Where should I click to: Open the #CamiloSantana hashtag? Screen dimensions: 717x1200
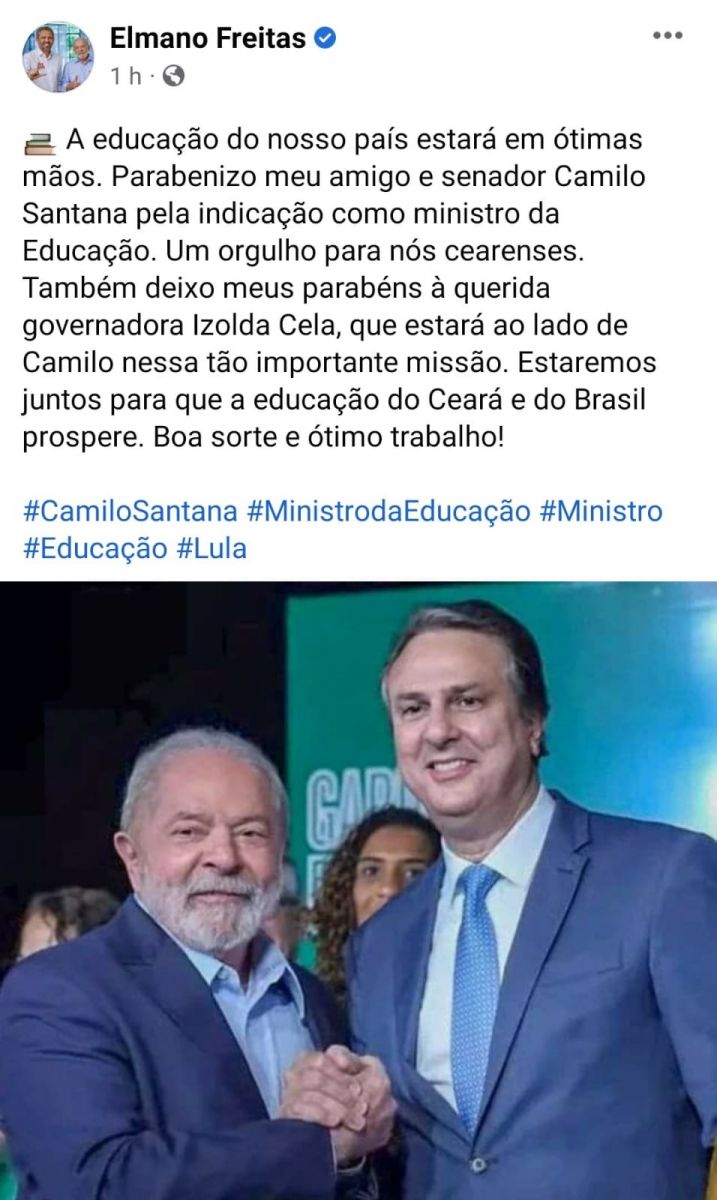[x=130, y=511]
